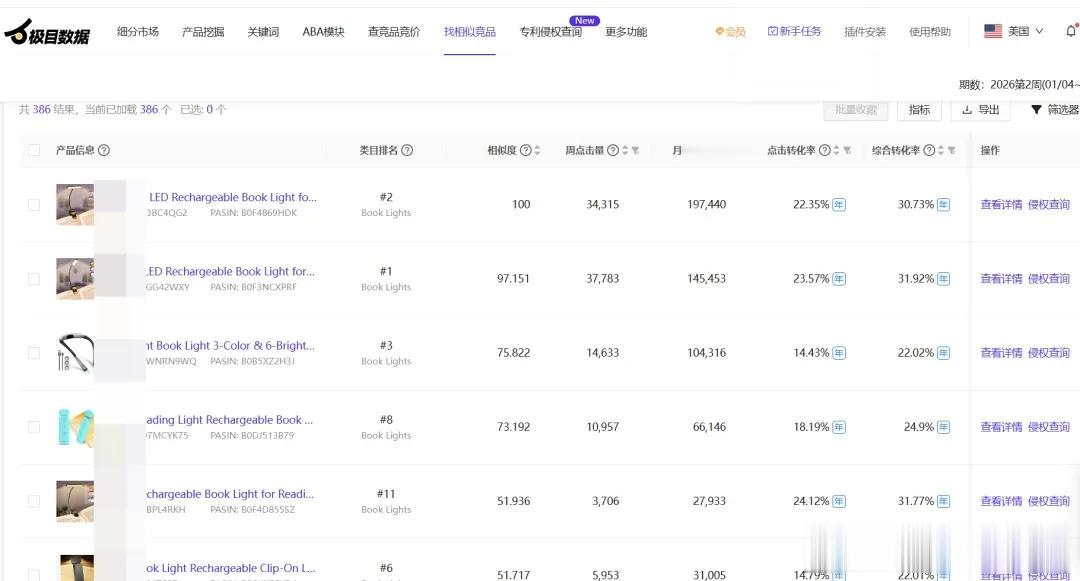Click help icon beside 类目排名
Viewport: 1080px width, 581px height.
click(x=407, y=151)
